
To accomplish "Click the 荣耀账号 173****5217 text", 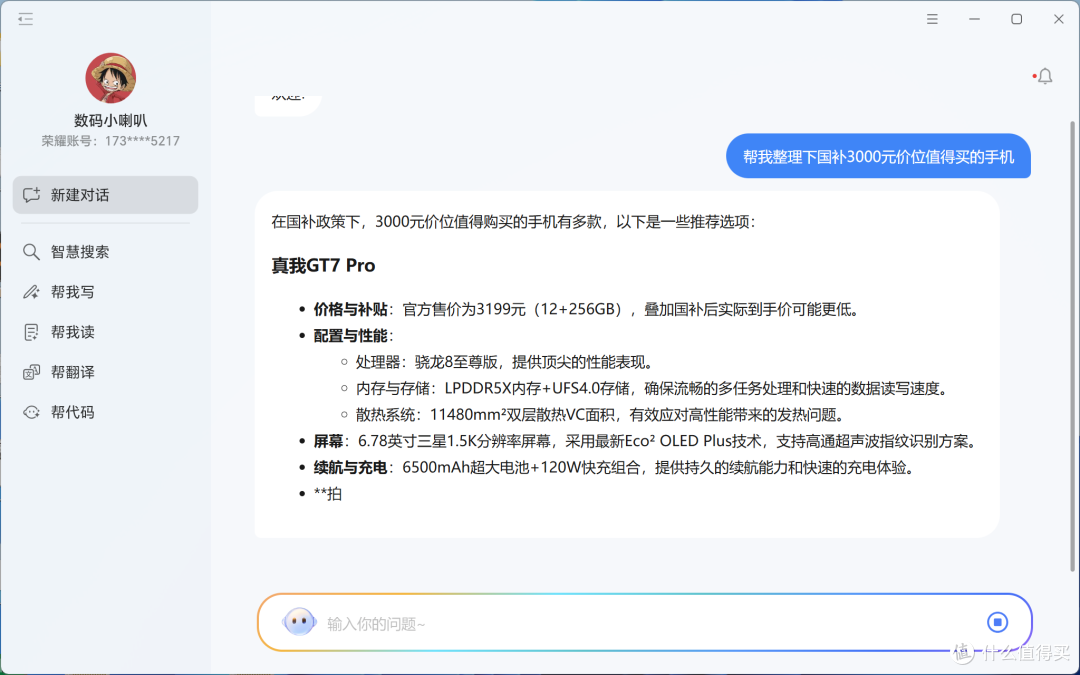I will 111,141.
